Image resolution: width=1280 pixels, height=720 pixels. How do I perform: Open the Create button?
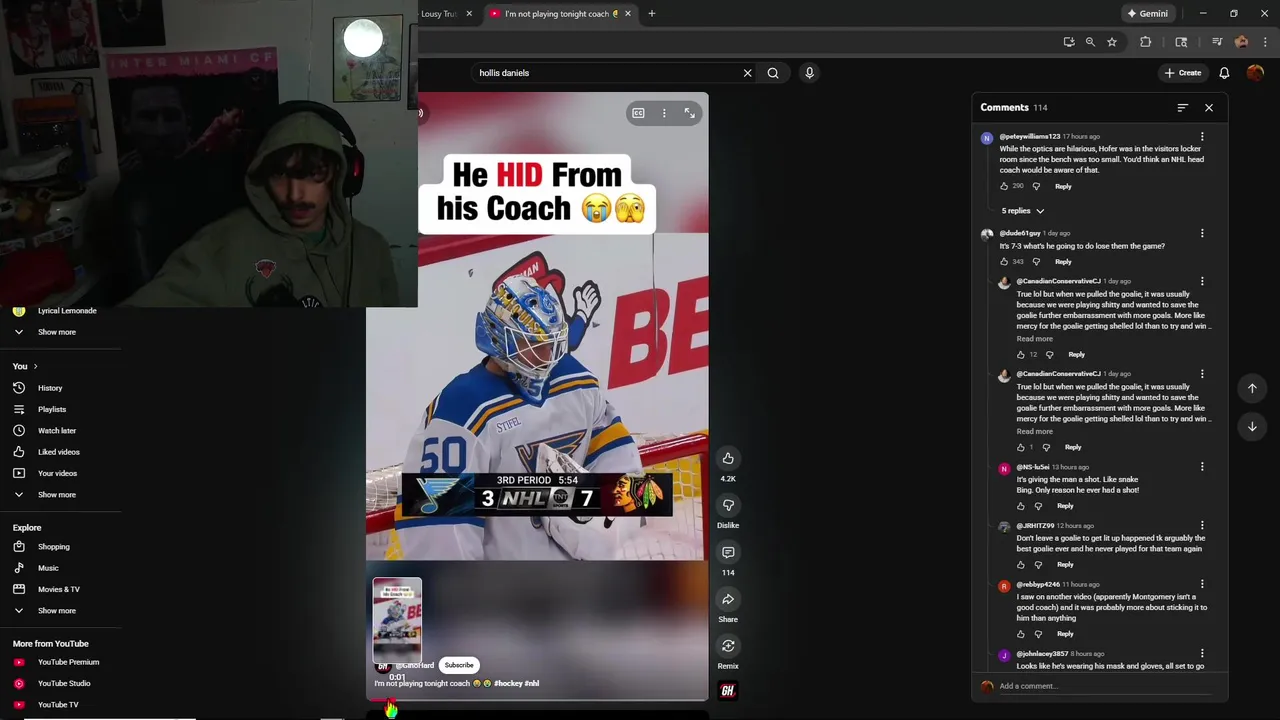pyautogui.click(x=1183, y=73)
